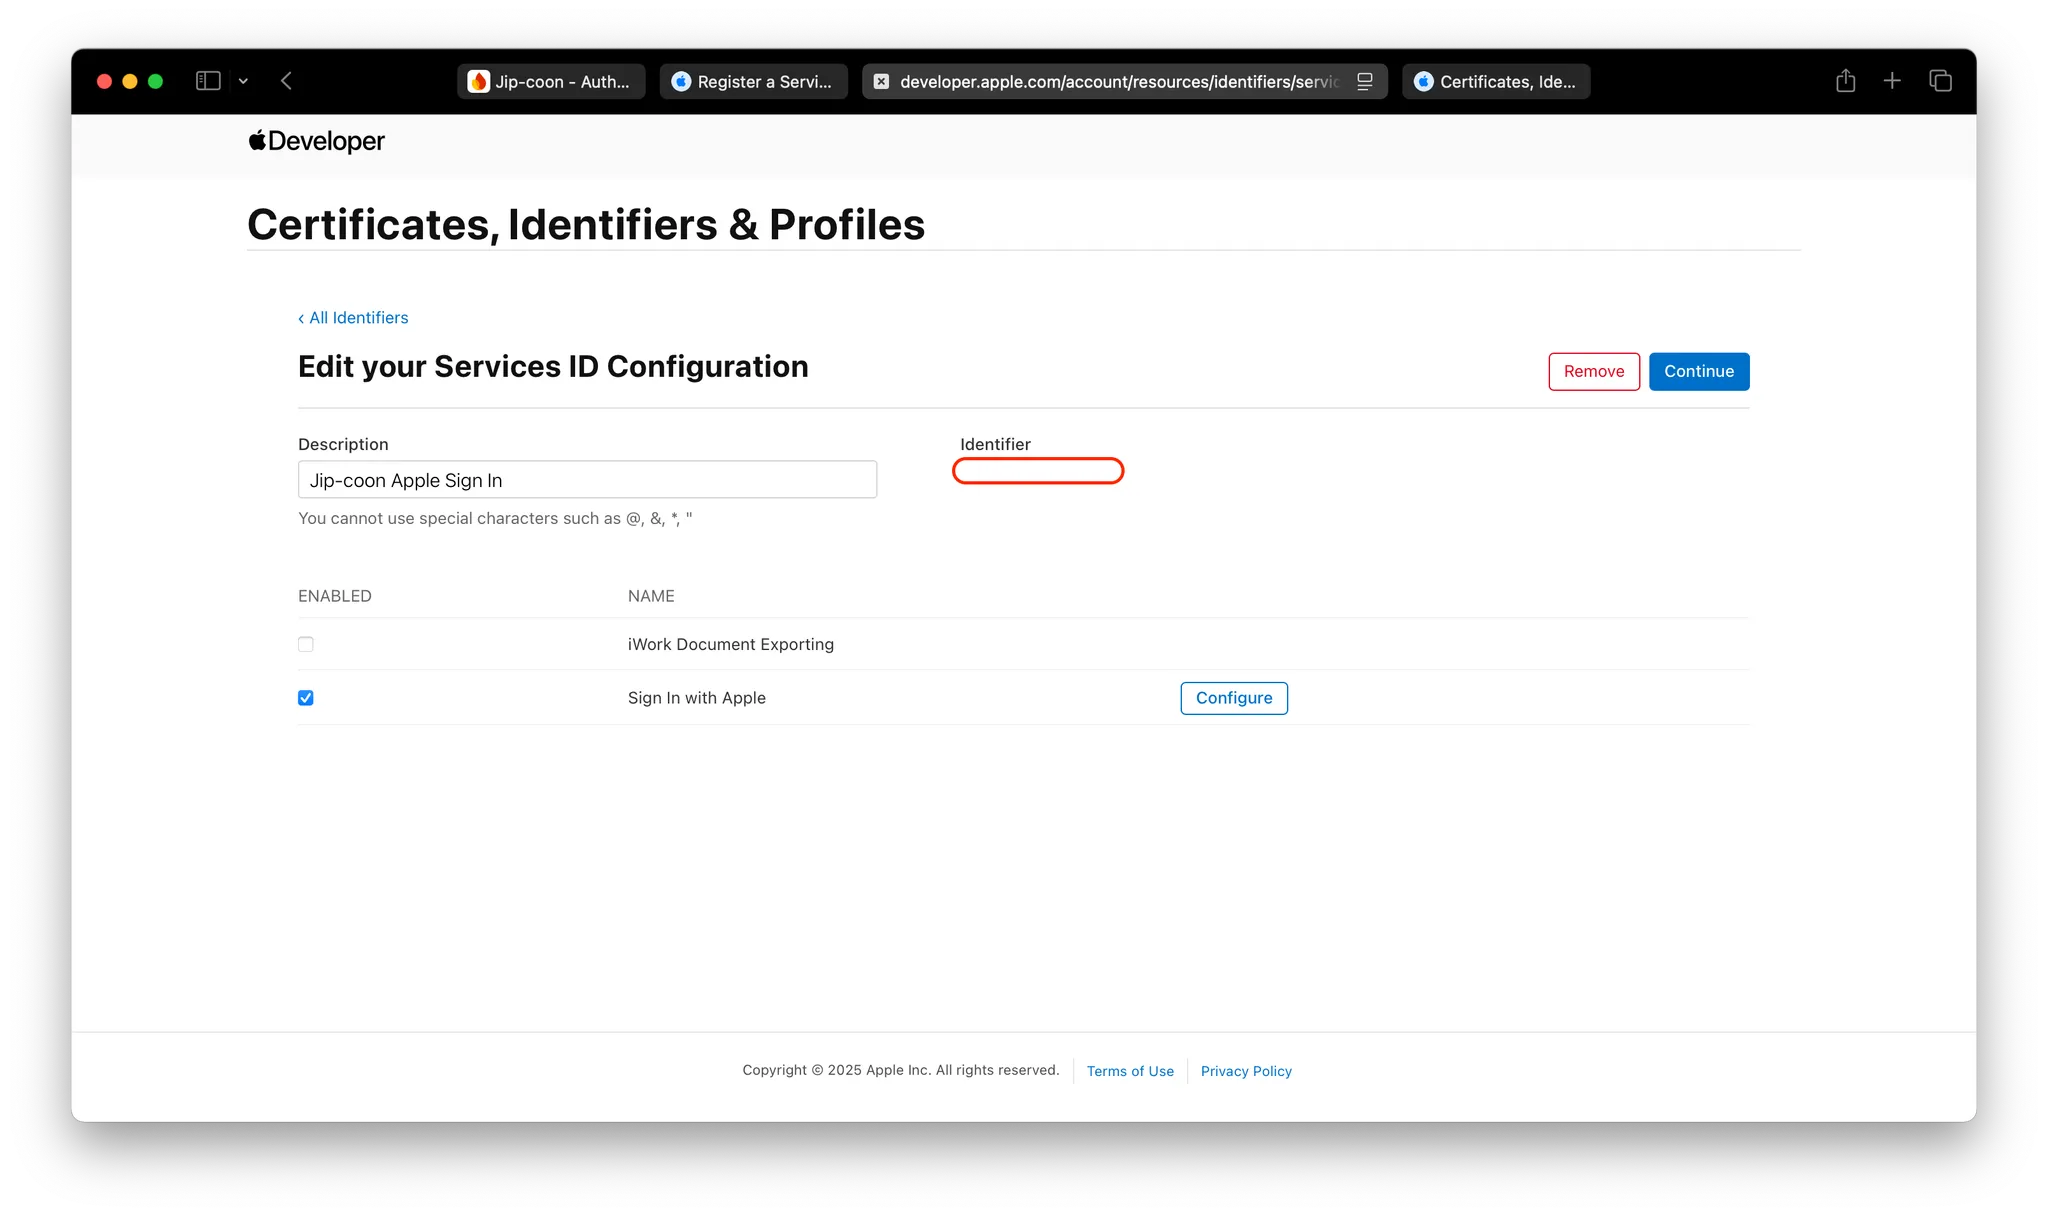
Task: Click the Apple Developer logo
Action: click(316, 141)
